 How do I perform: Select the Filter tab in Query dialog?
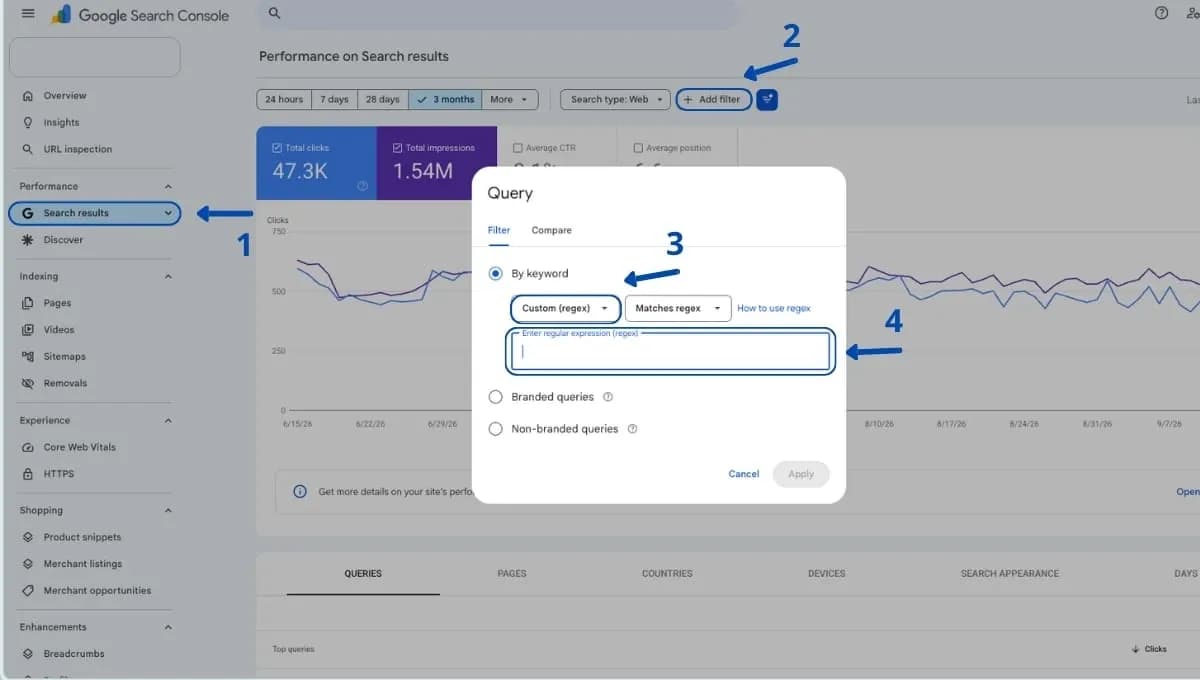(498, 230)
